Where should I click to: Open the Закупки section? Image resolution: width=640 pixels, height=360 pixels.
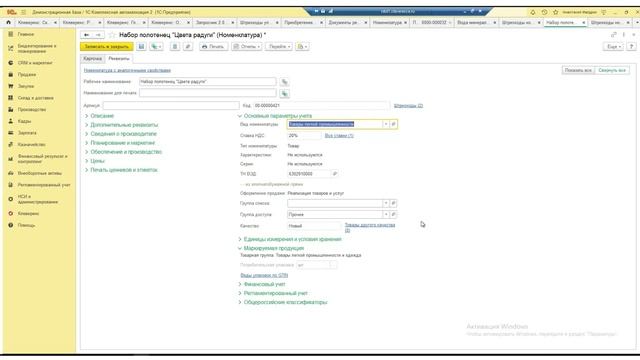click(26, 86)
